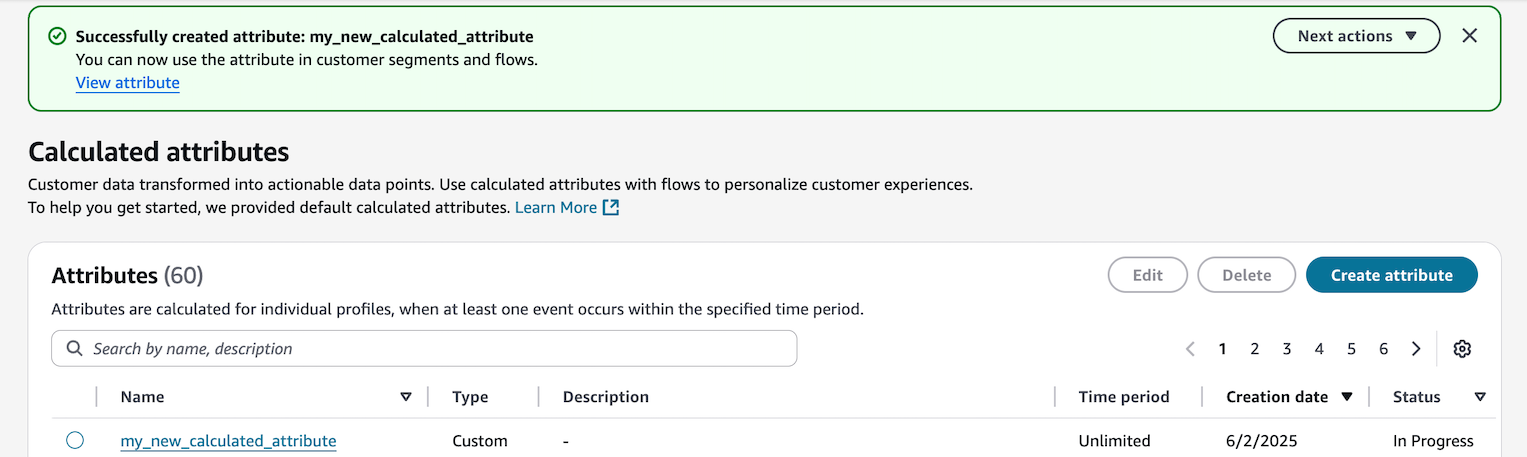Go to next page arrow
The width and height of the screenshot is (1527, 457).
(1416, 349)
